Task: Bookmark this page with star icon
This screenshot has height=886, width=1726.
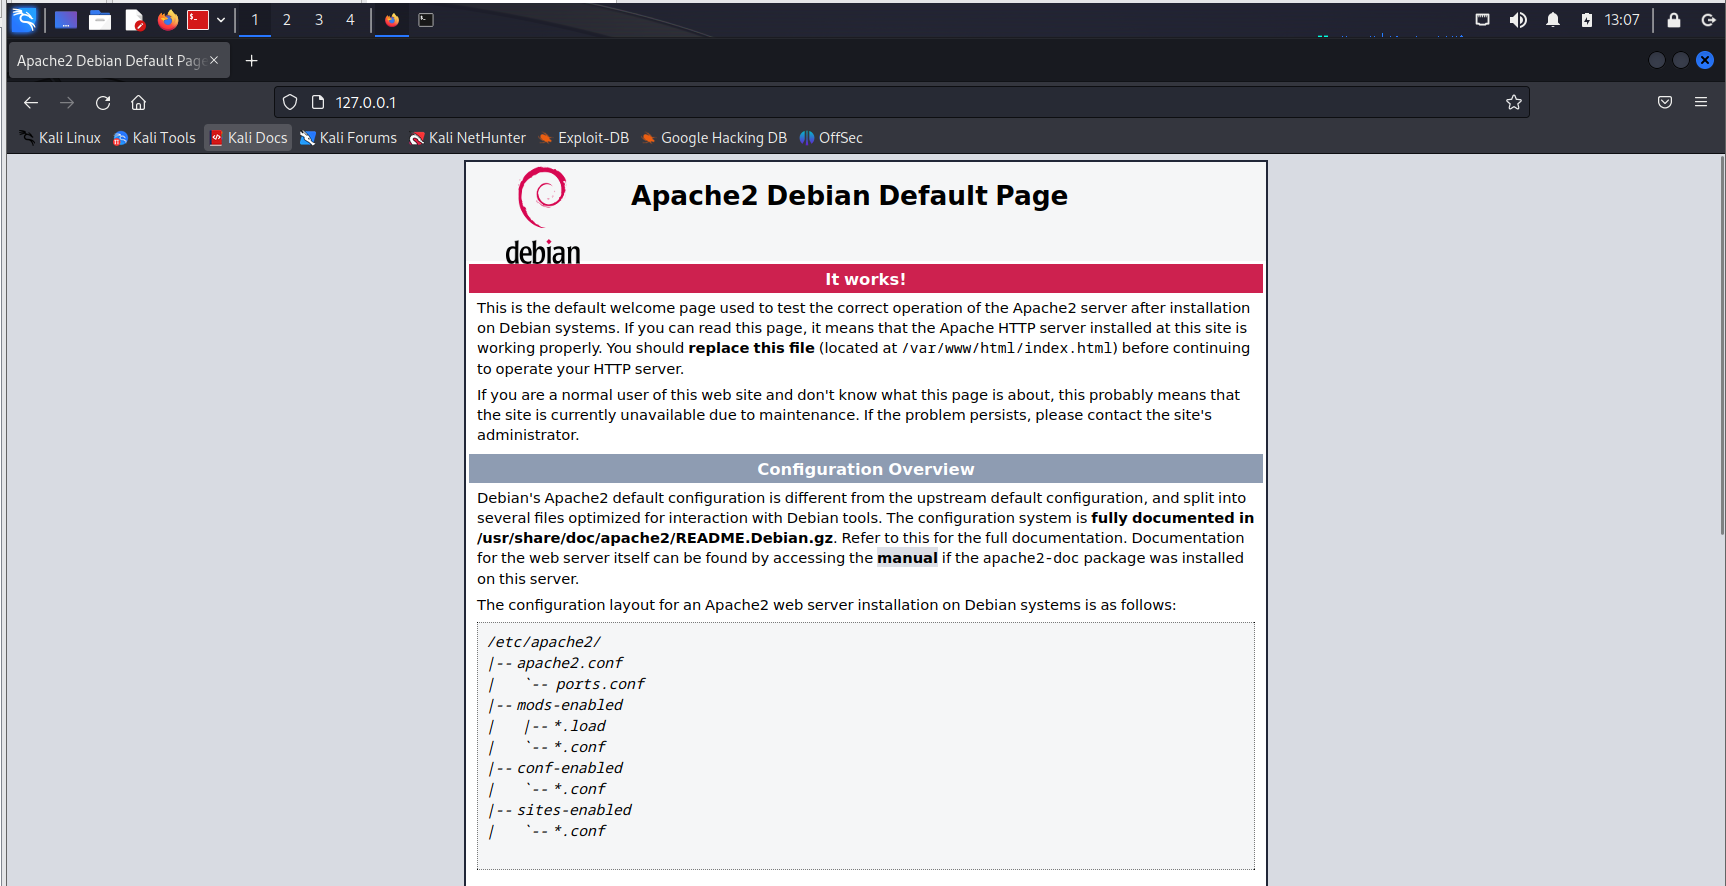Action: (x=1514, y=102)
